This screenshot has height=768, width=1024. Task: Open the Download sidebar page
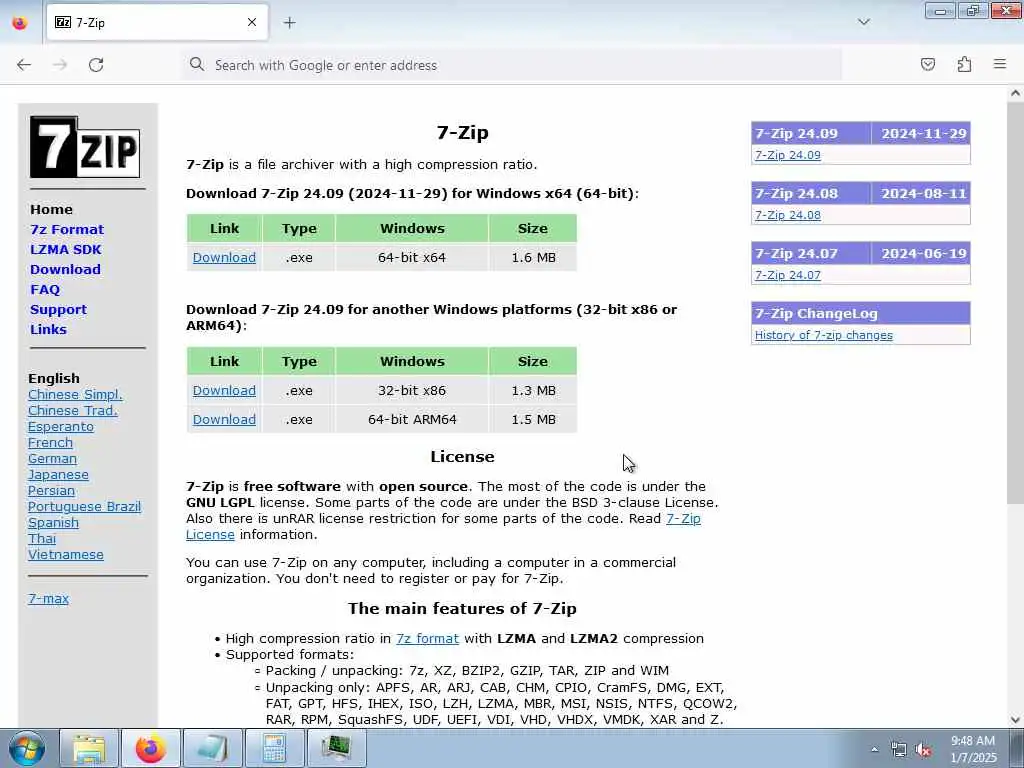click(x=65, y=270)
